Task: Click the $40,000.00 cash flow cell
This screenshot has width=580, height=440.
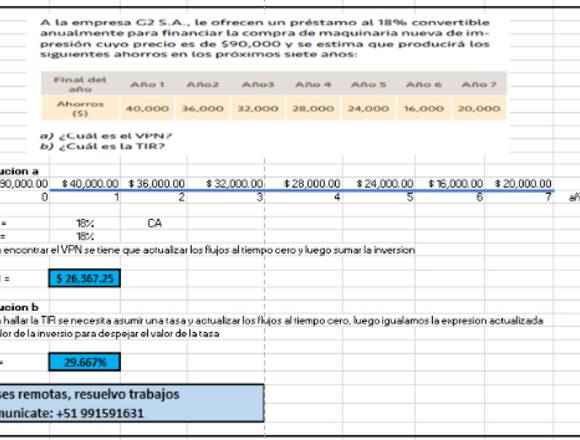Action: [x=85, y=183]
